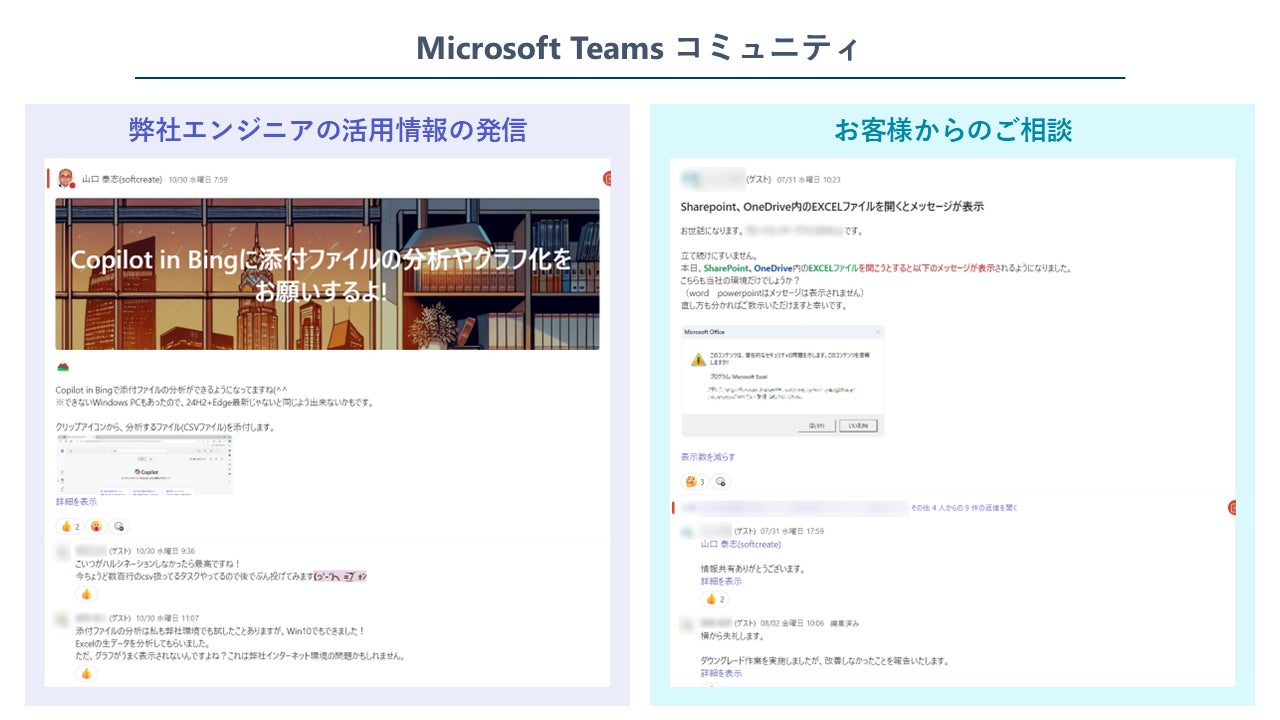Click the thumbs-up reaction under 情報共有ありがとうございます

click(x=715, y=599)
